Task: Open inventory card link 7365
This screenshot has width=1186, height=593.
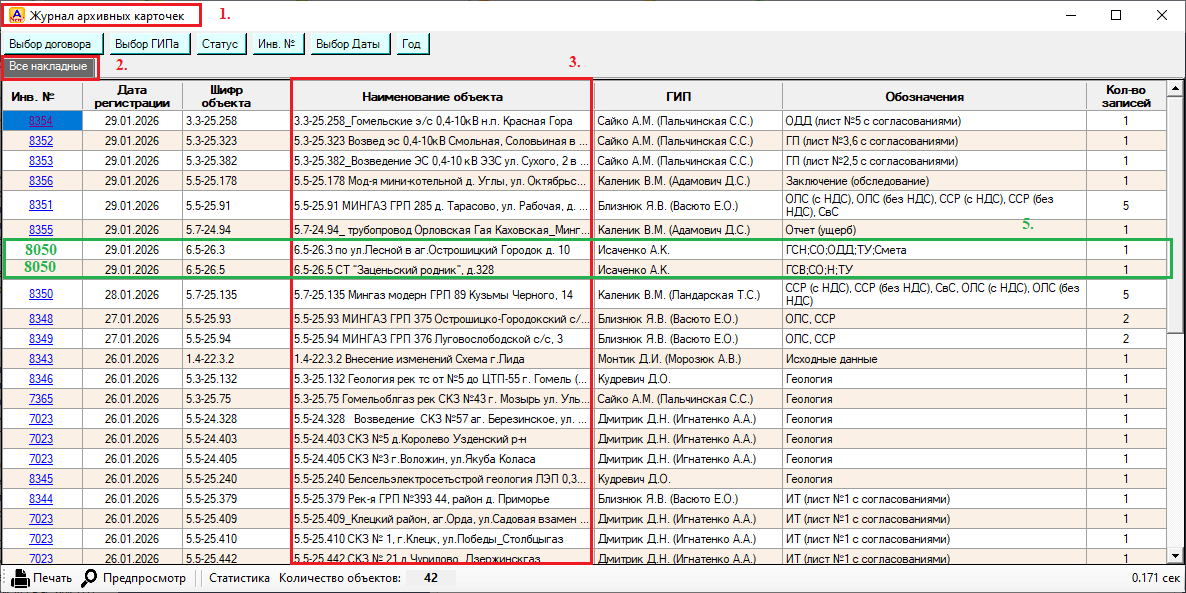Action: [41, 399]
